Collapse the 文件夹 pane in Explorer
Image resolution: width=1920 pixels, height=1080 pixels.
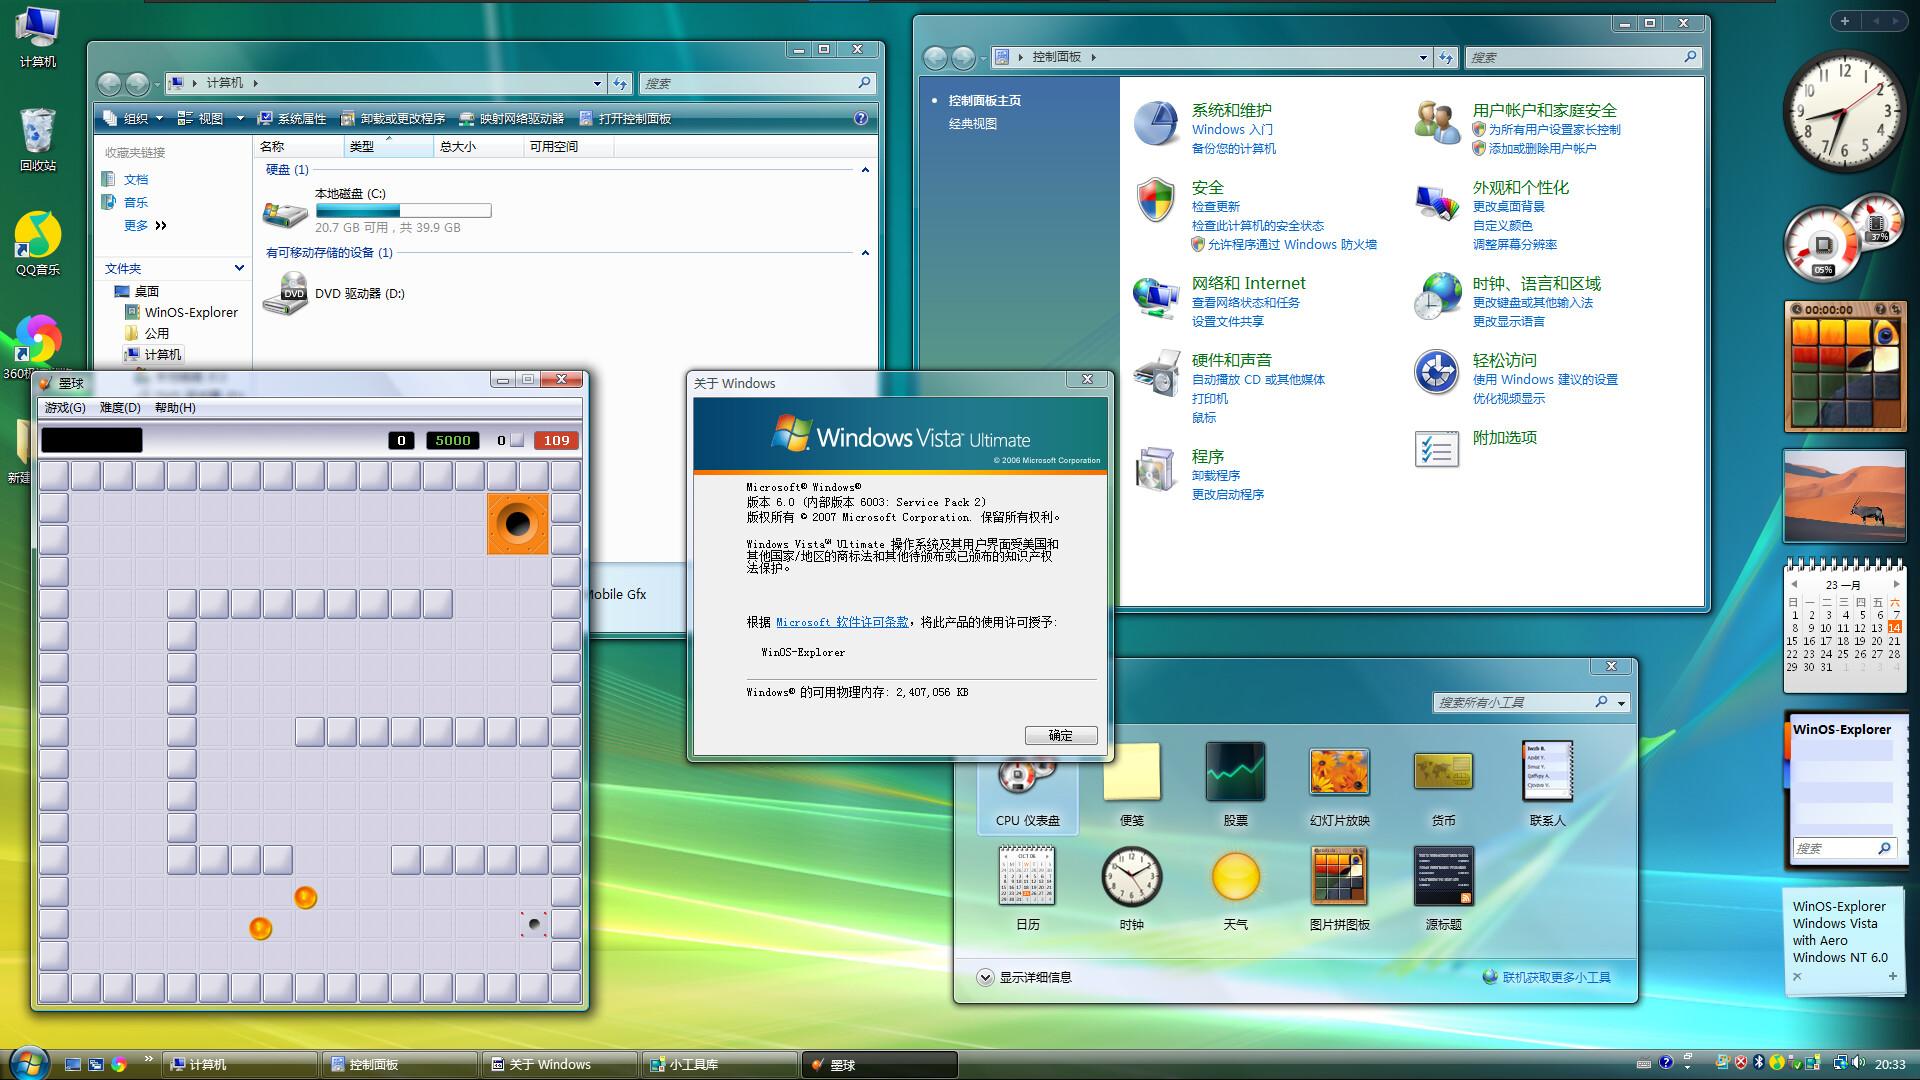pyautogui.click(x=238, y=268)
